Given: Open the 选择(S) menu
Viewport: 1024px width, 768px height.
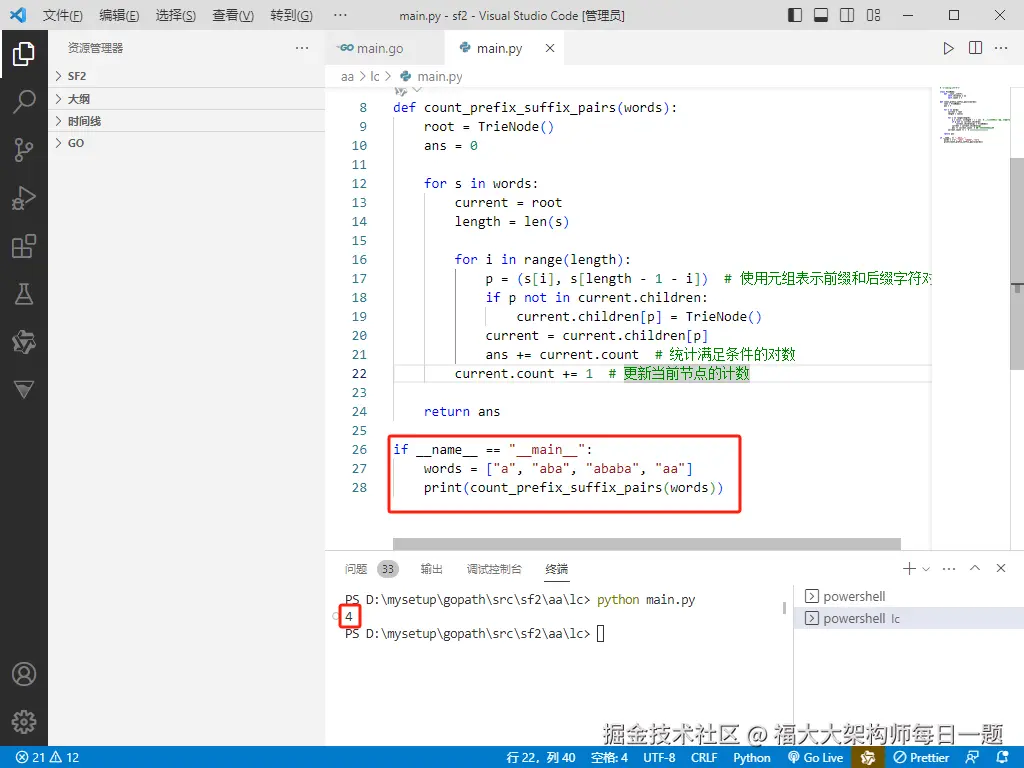Looking at the screenshot, I should pyautogui.click(x=175, y=15).
